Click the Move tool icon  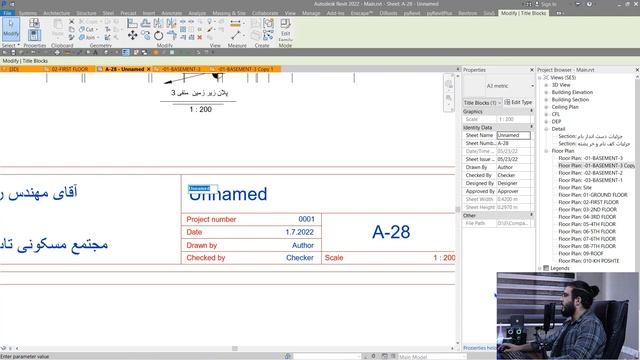[132, 36]
